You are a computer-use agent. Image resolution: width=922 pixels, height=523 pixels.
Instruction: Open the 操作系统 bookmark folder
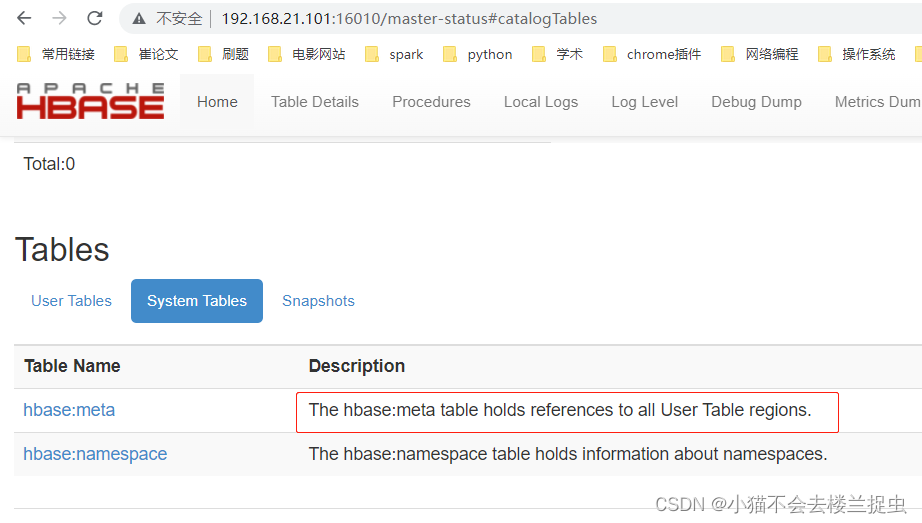pos(857,54)
